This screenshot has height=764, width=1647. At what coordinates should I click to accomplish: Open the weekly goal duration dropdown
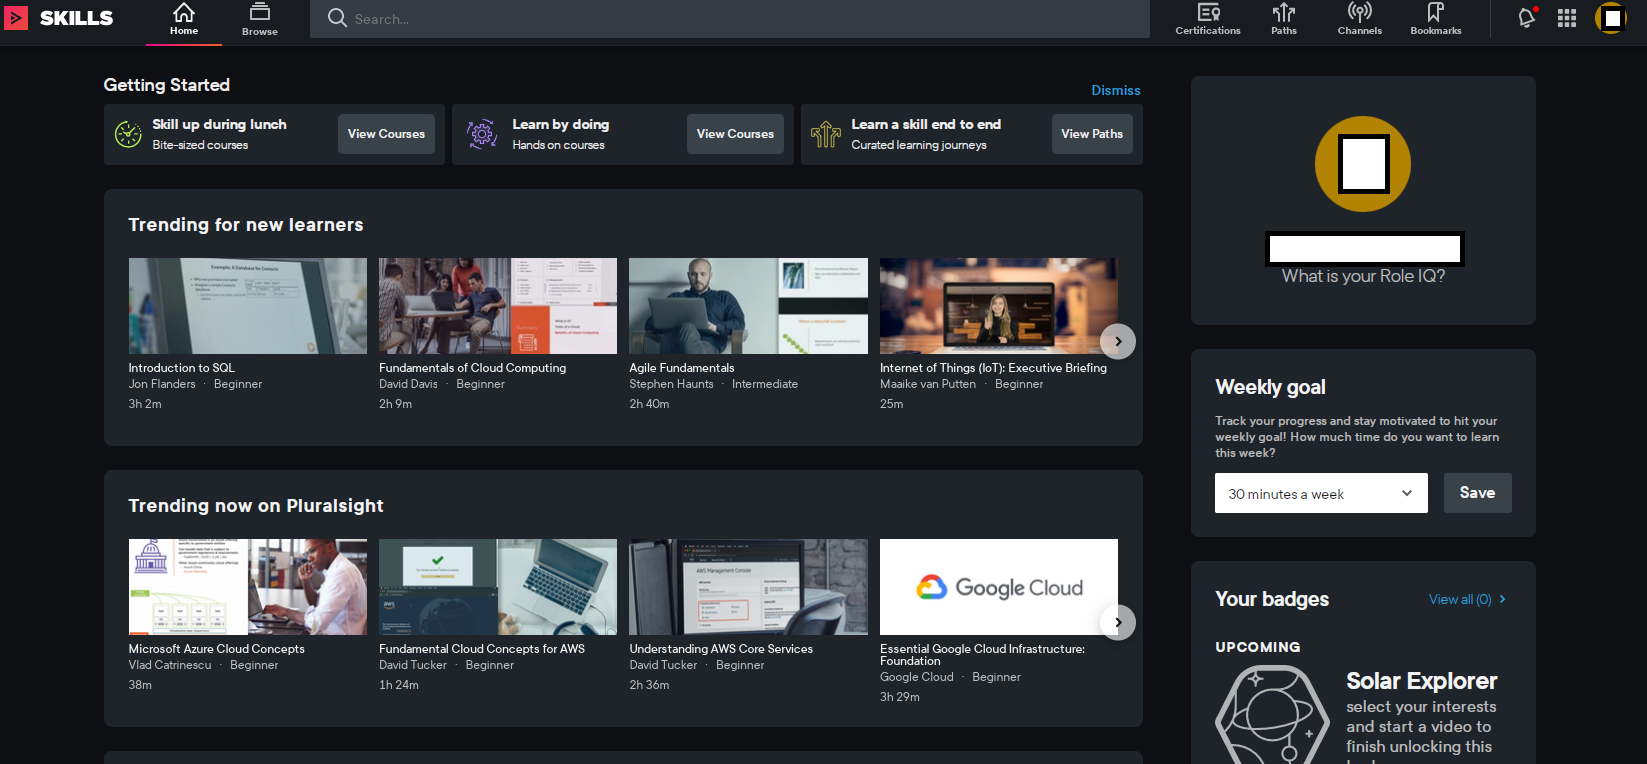pos(1321,493)
